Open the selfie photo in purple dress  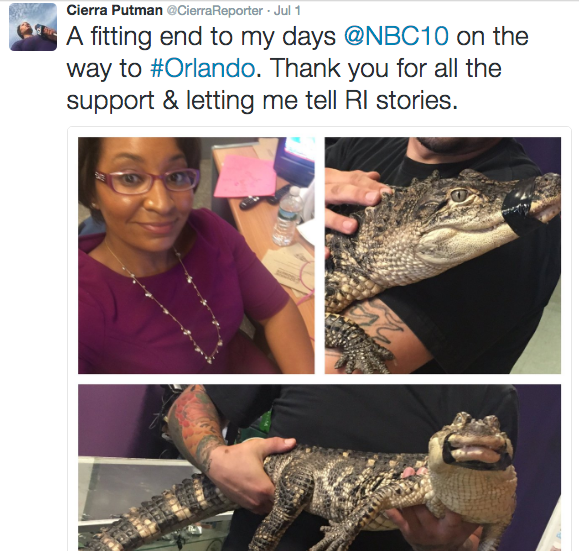pyautogui.click(x=196, y=255)
